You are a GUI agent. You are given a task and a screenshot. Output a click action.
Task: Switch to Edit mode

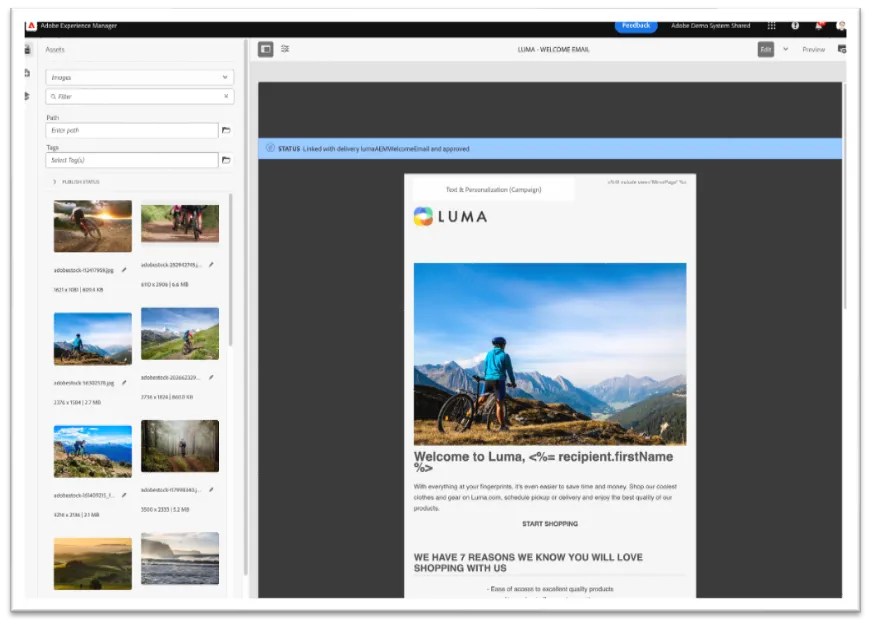766,49
